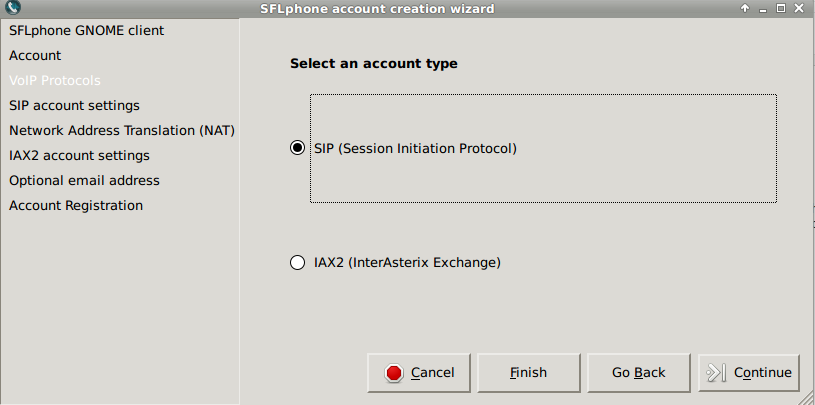Click the arrow icon on Continue button
Screen dimensions: 815x405
click(716, 373)
